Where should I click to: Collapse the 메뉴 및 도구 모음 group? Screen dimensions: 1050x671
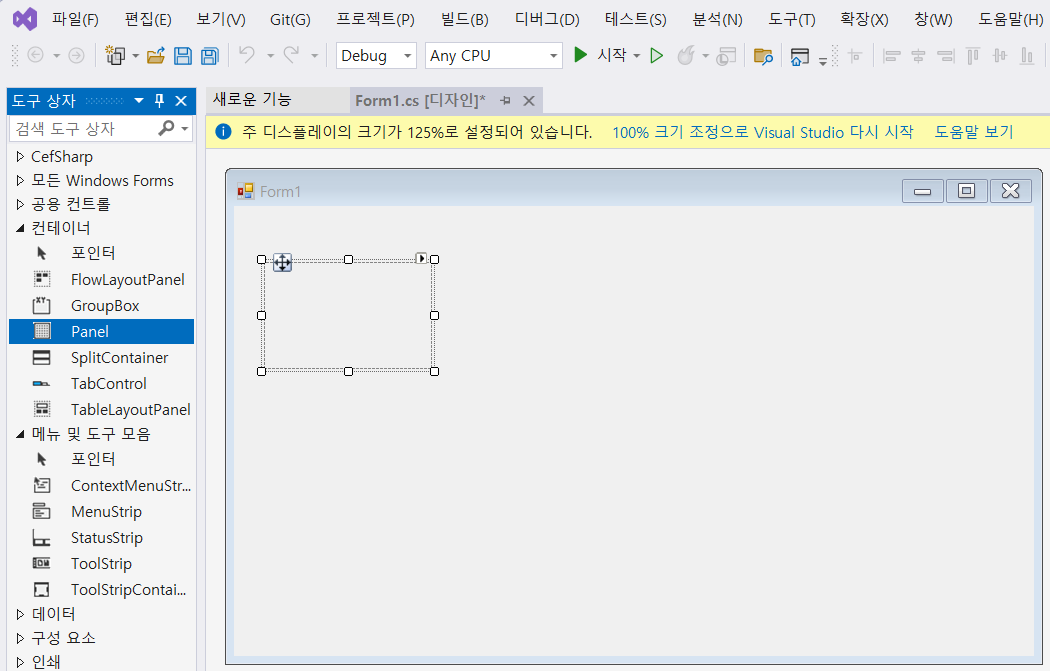[20, 434]
